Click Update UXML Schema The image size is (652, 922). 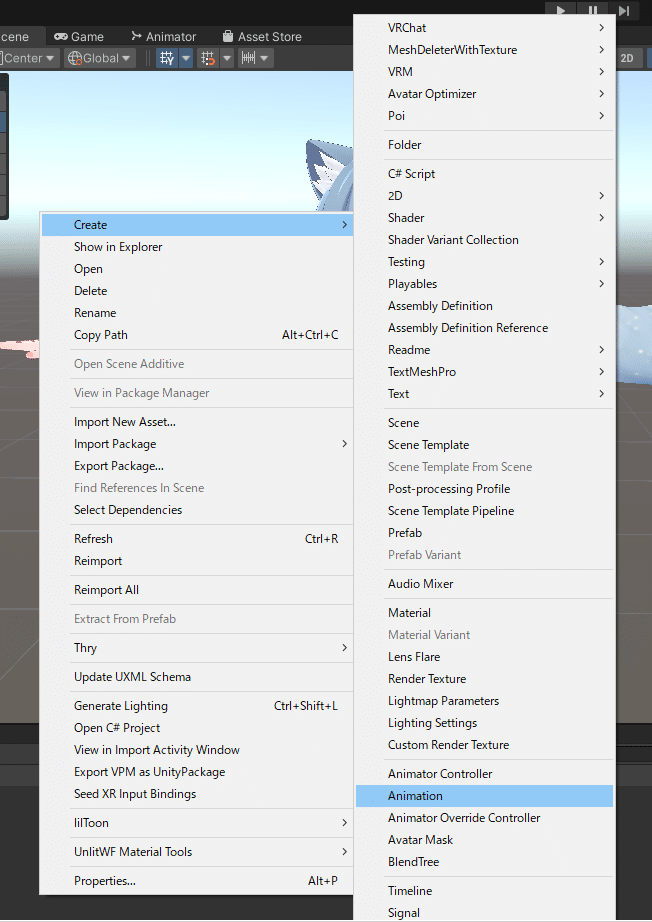(198, 677)
